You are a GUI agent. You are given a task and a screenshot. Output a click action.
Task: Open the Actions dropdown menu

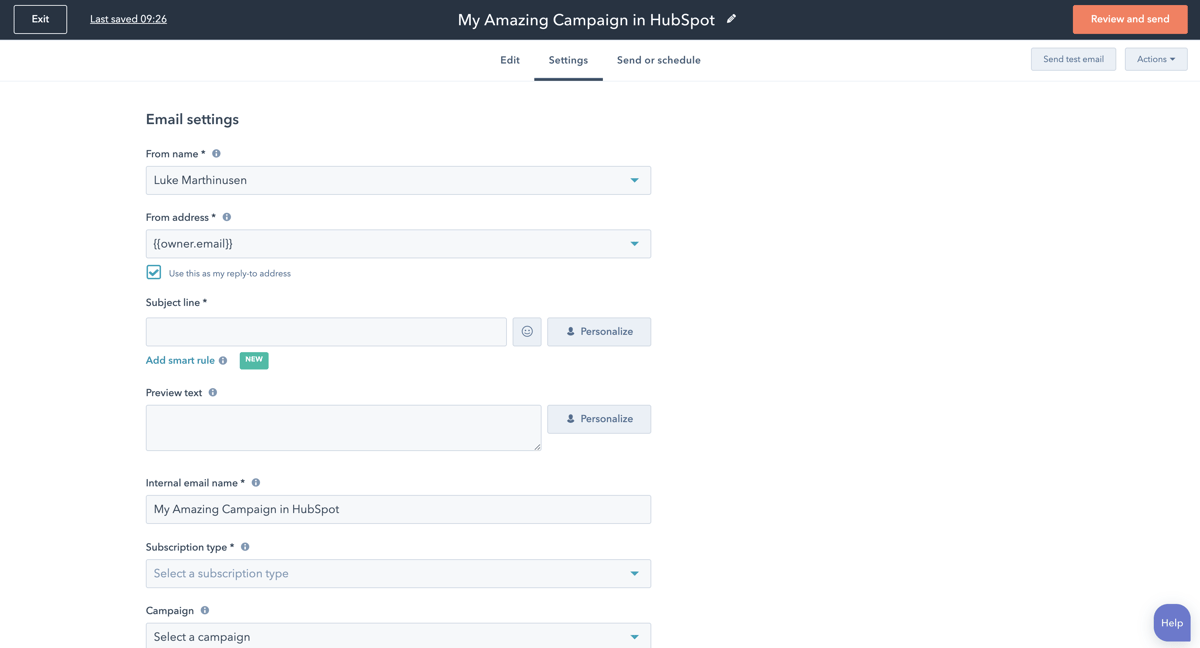point(1156,59)
